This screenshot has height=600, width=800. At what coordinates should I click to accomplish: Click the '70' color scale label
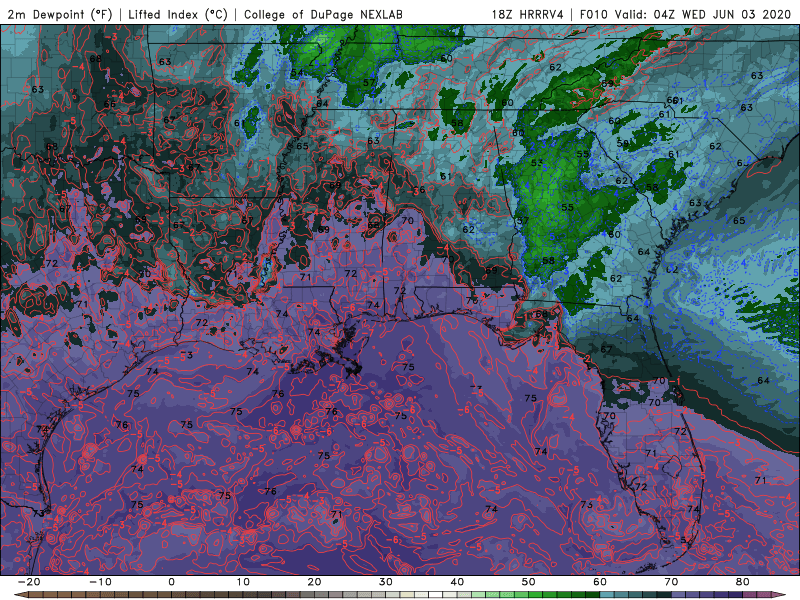tap(671, 582)
